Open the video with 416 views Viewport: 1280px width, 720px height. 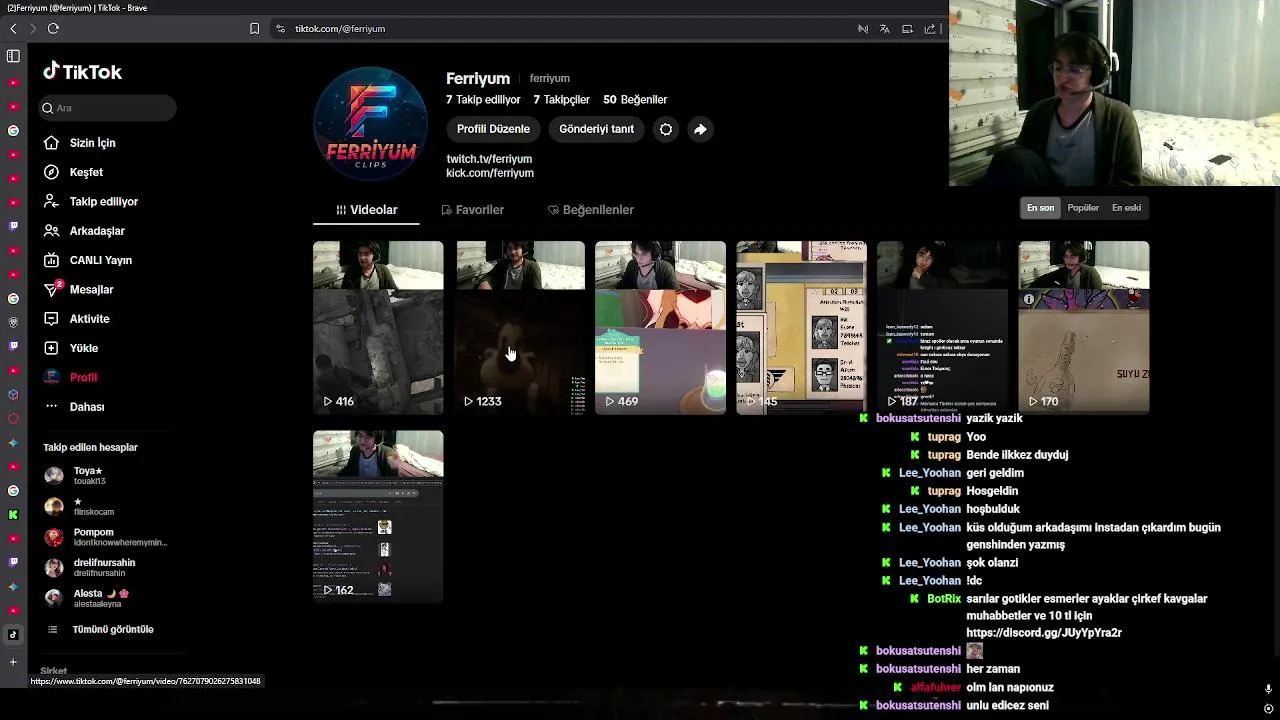tap(378, 327)
